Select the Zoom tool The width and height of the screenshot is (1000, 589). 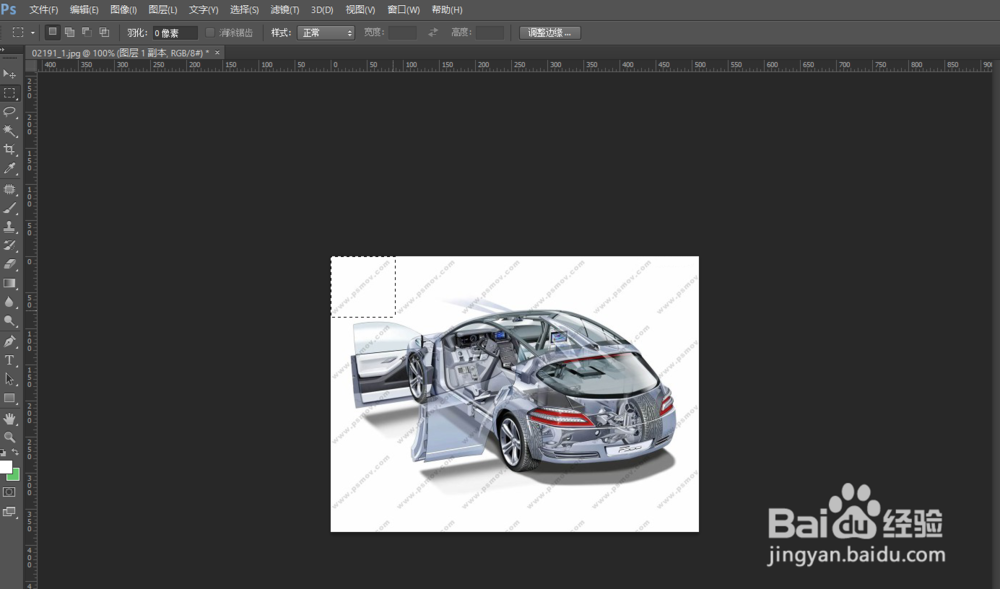(x=10, y=437)
